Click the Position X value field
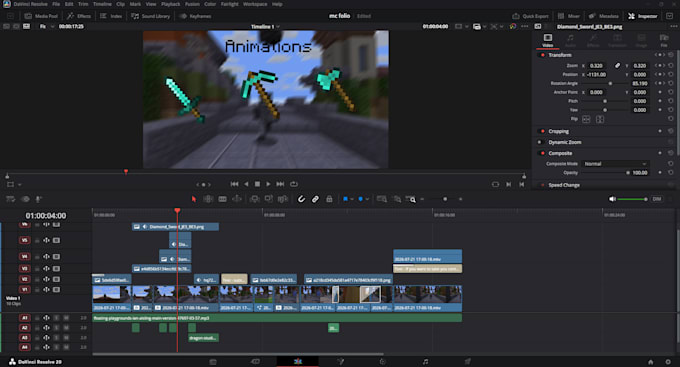The height and width of the screenshot is (367, 680). click(597, 75)
